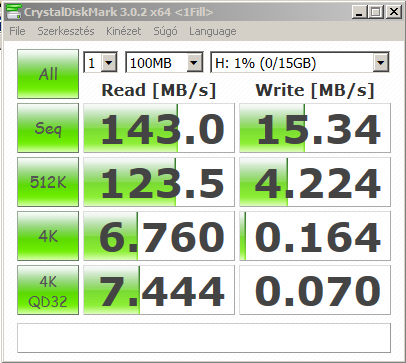Click the Read [MB/s] column header
The height and width of the screenshot is (363, 406).
[x=159, y=90]
